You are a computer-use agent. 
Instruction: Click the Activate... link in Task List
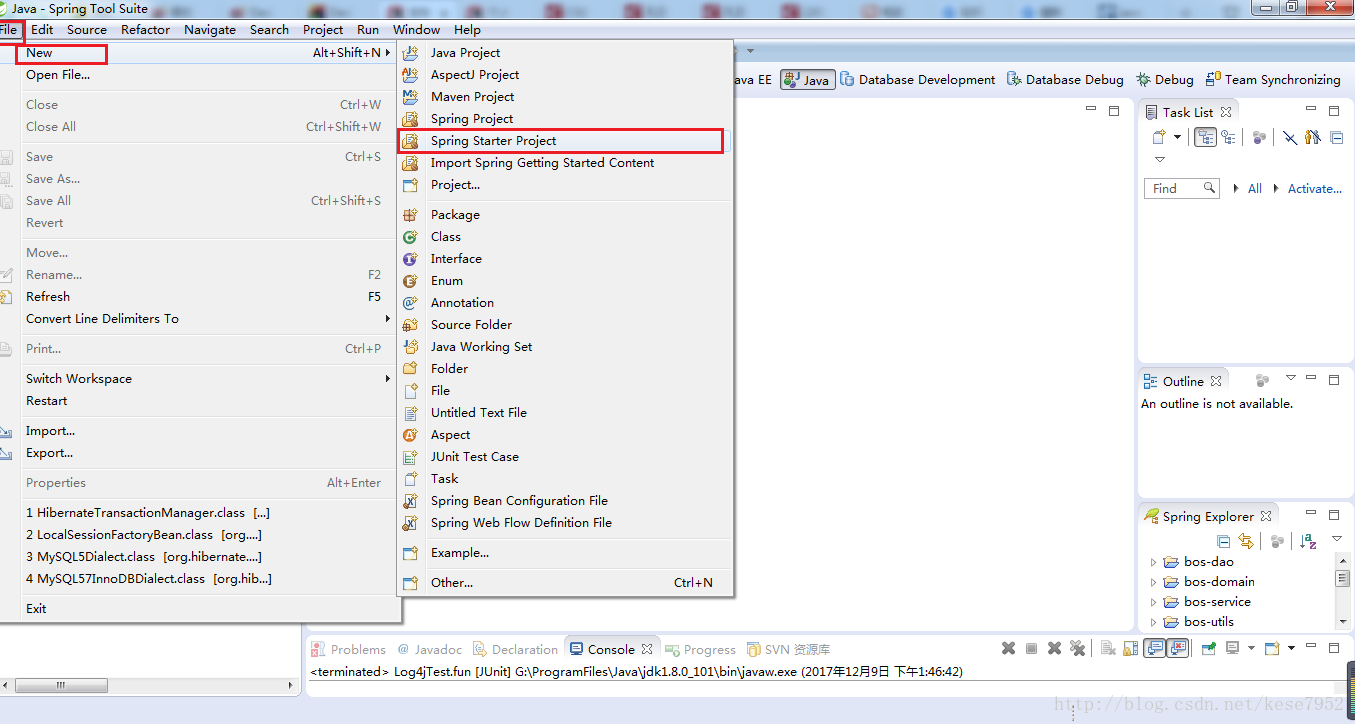1315,188
